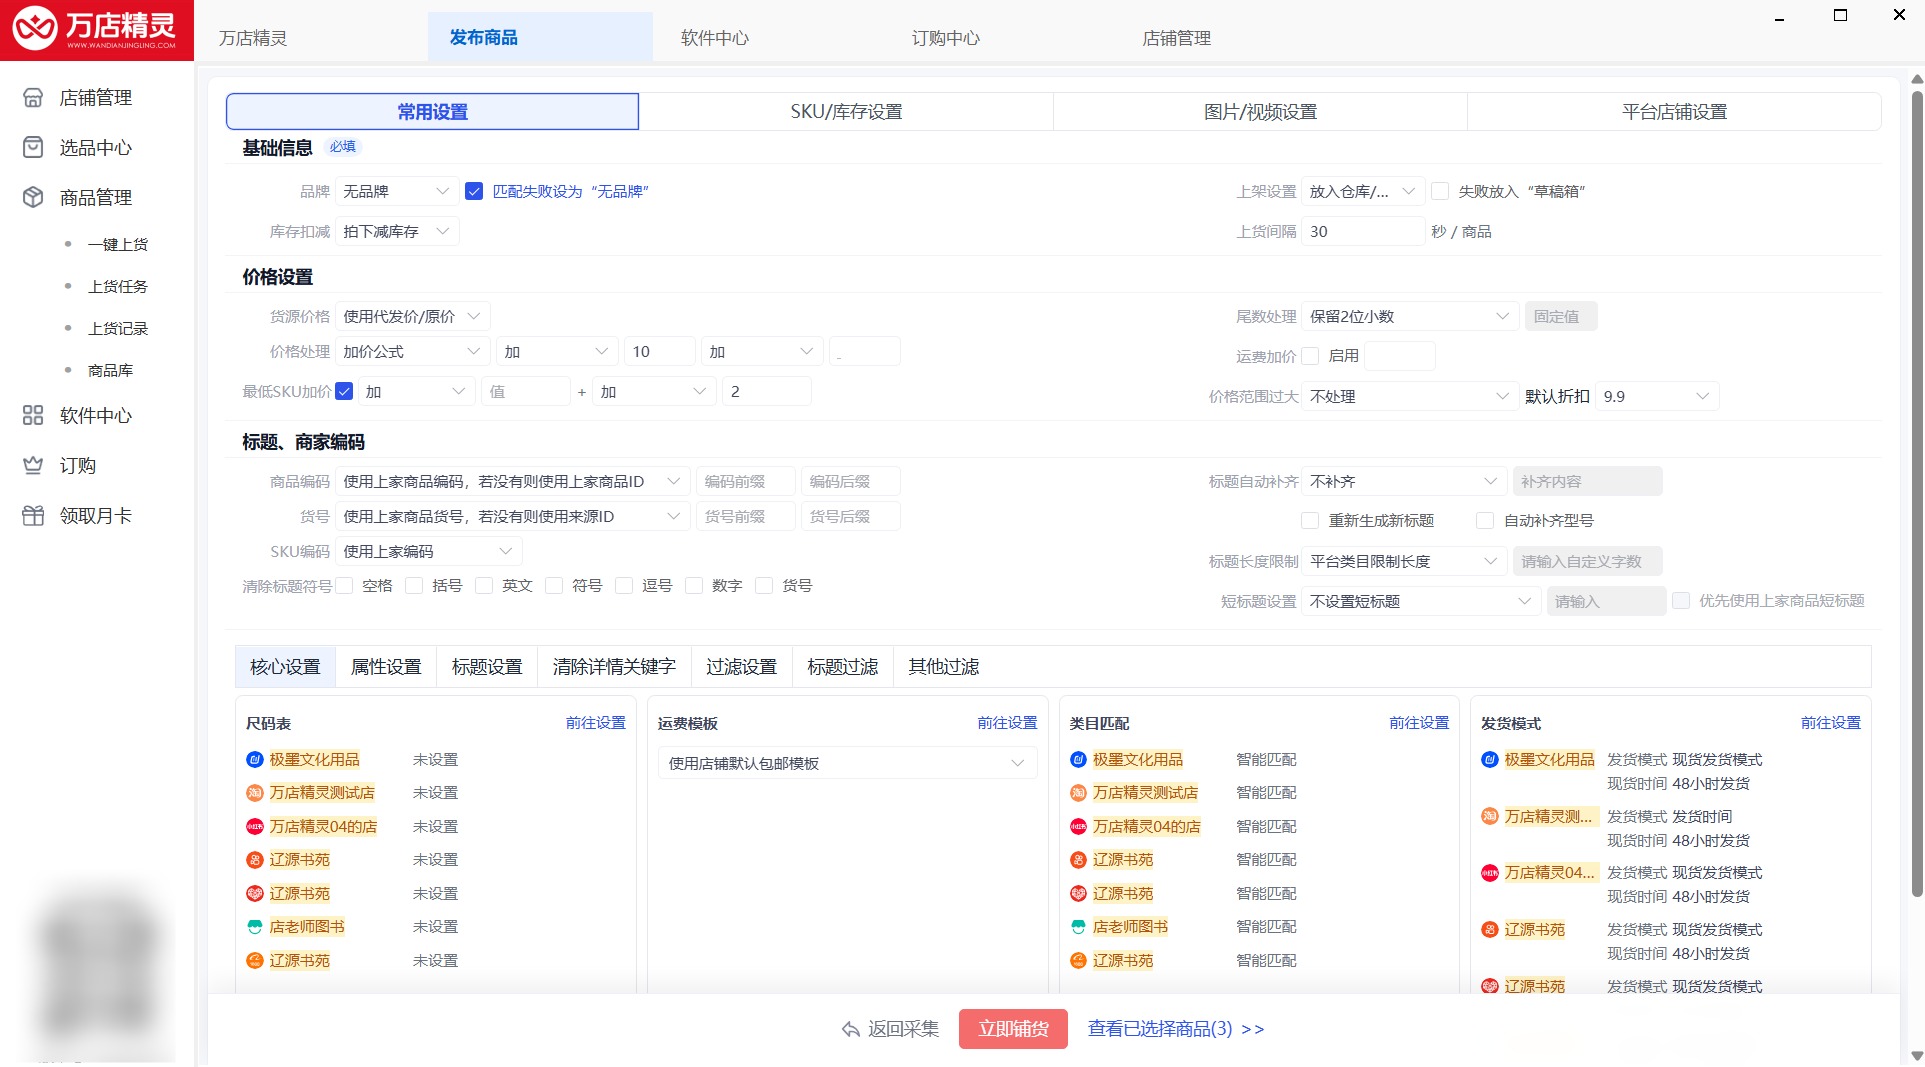The width and height of the screenshot is (1925, 1067).
Task: Click 前往设置 in 类目匹配 card
Action: (x=1419, y=722)
